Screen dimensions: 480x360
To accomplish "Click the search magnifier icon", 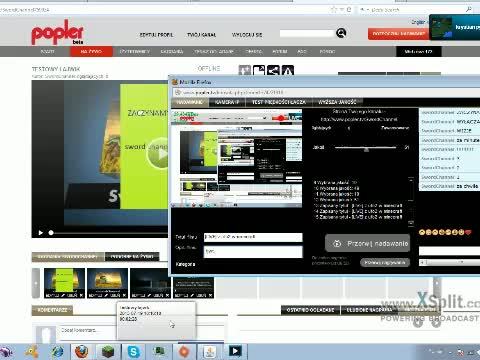I will pyautogui.click(x=341, y=33).
